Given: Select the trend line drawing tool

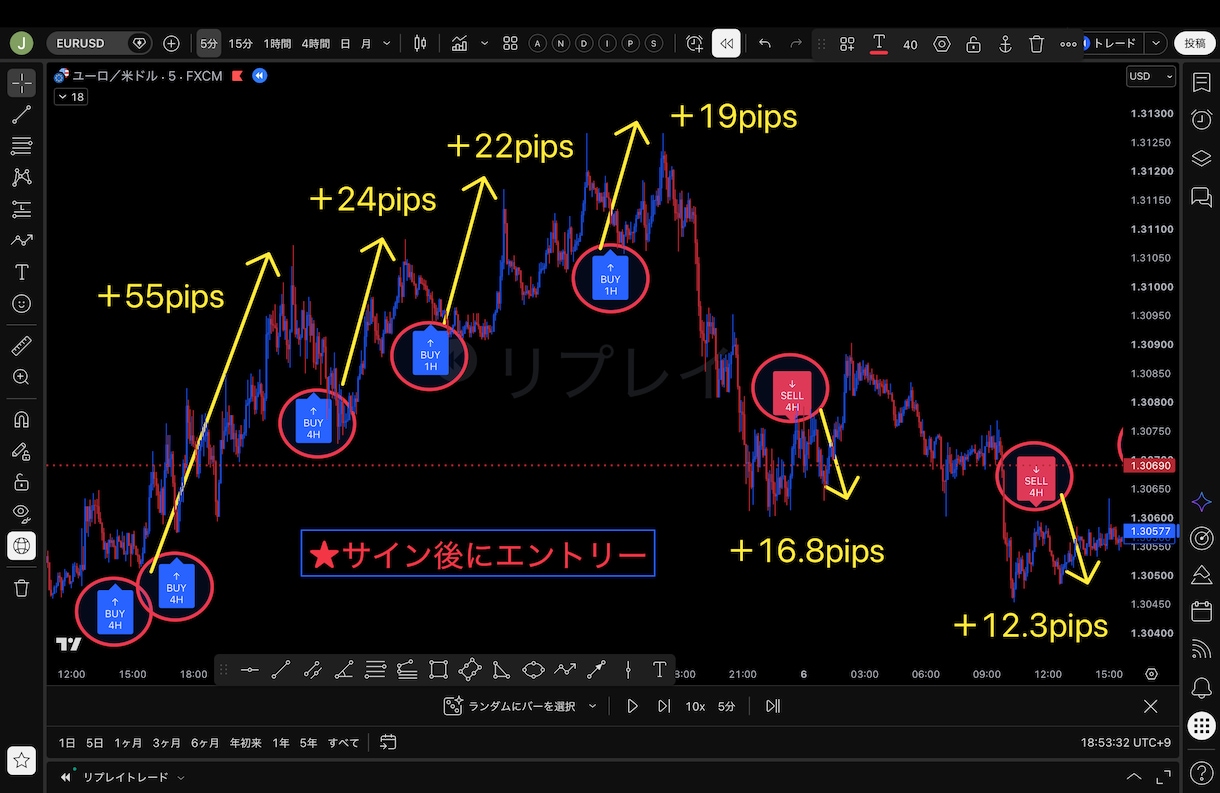Looking at the screenshot, I should (x=22, y=115).
